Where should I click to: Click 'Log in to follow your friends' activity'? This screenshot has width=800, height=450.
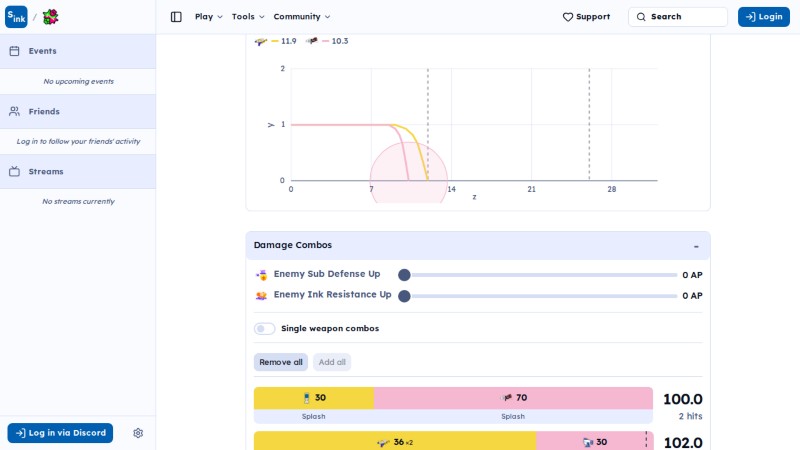point(78,141)
